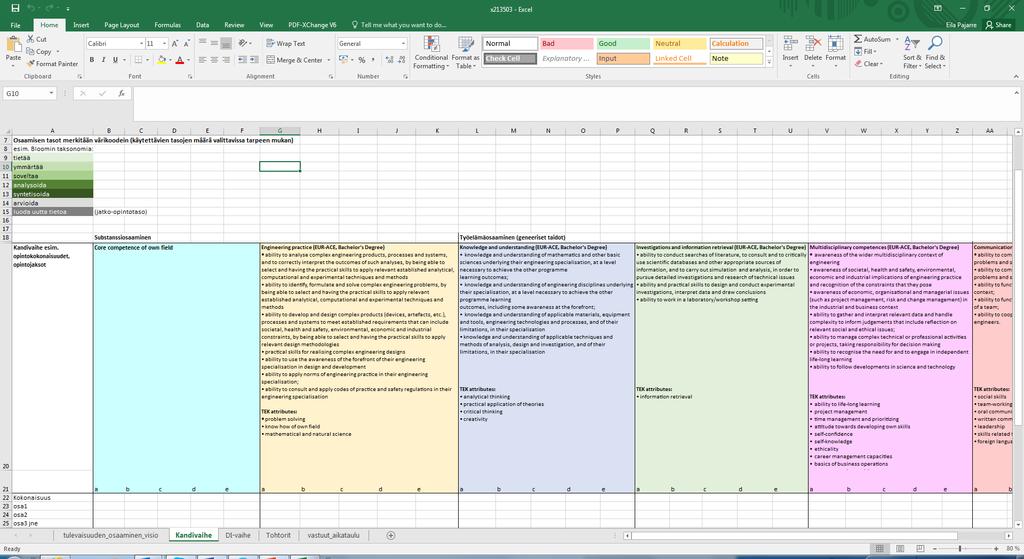Image resolution: width=1024 pixels, height=559 pixels.
Task: Open the font name Calibri dropdown
Action: point(141,43)
